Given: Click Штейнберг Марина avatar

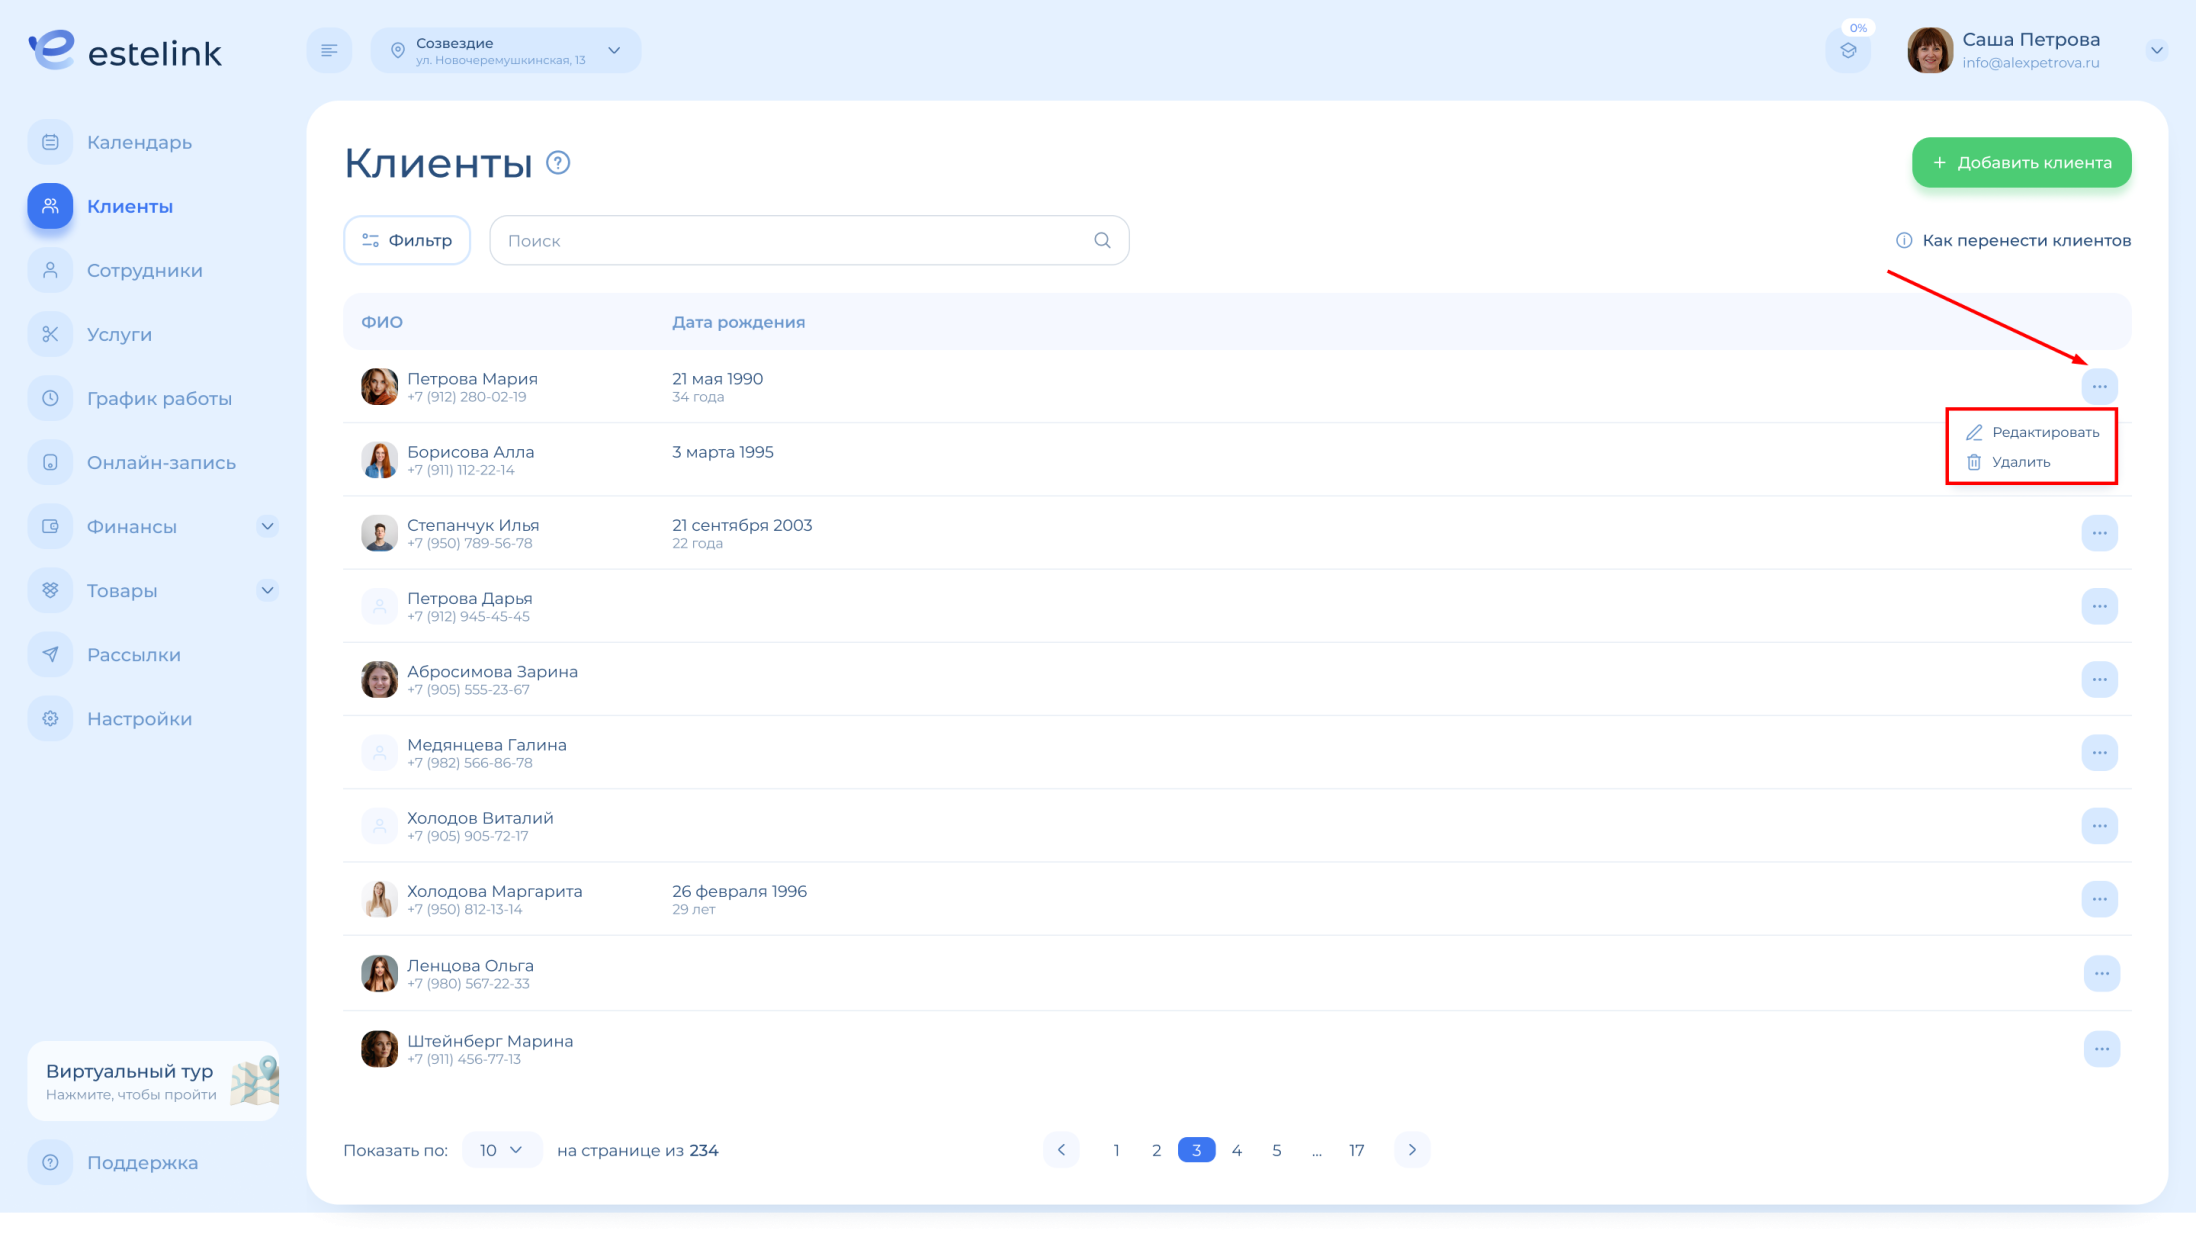Looking at the screenshot, I should [379, 1049].
